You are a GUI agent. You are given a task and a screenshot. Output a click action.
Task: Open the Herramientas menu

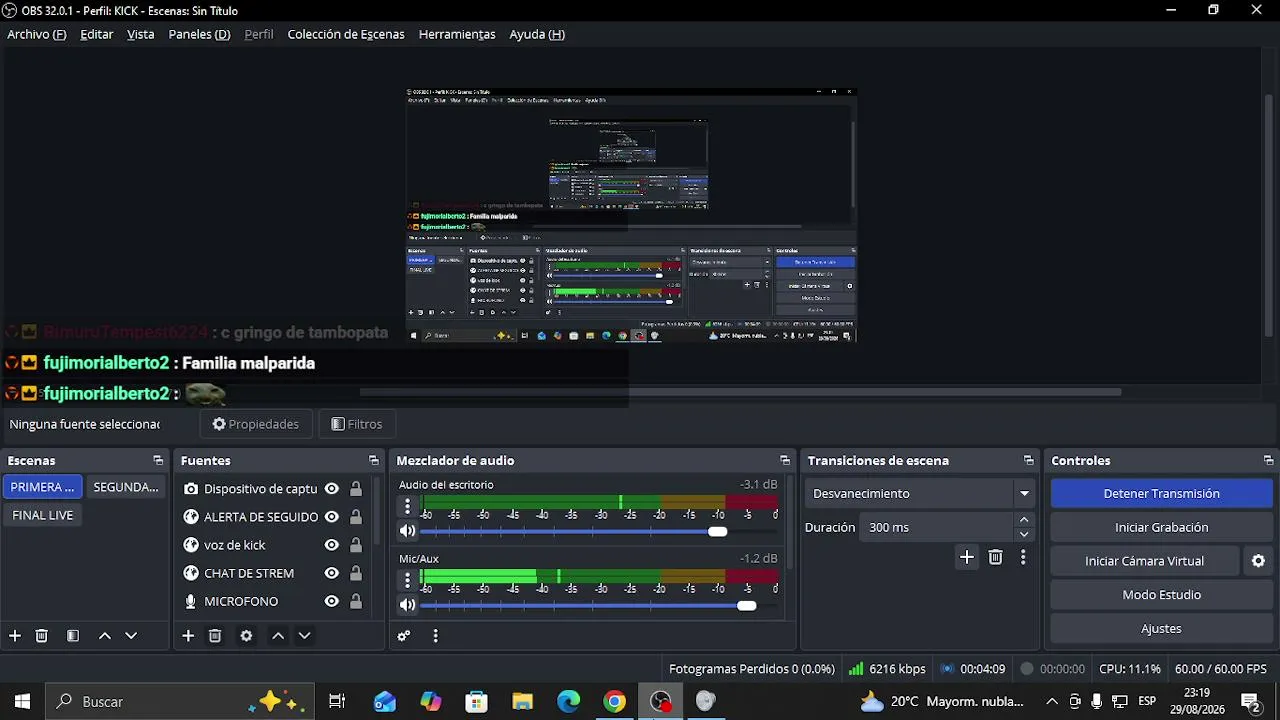[x=457, y=34]
